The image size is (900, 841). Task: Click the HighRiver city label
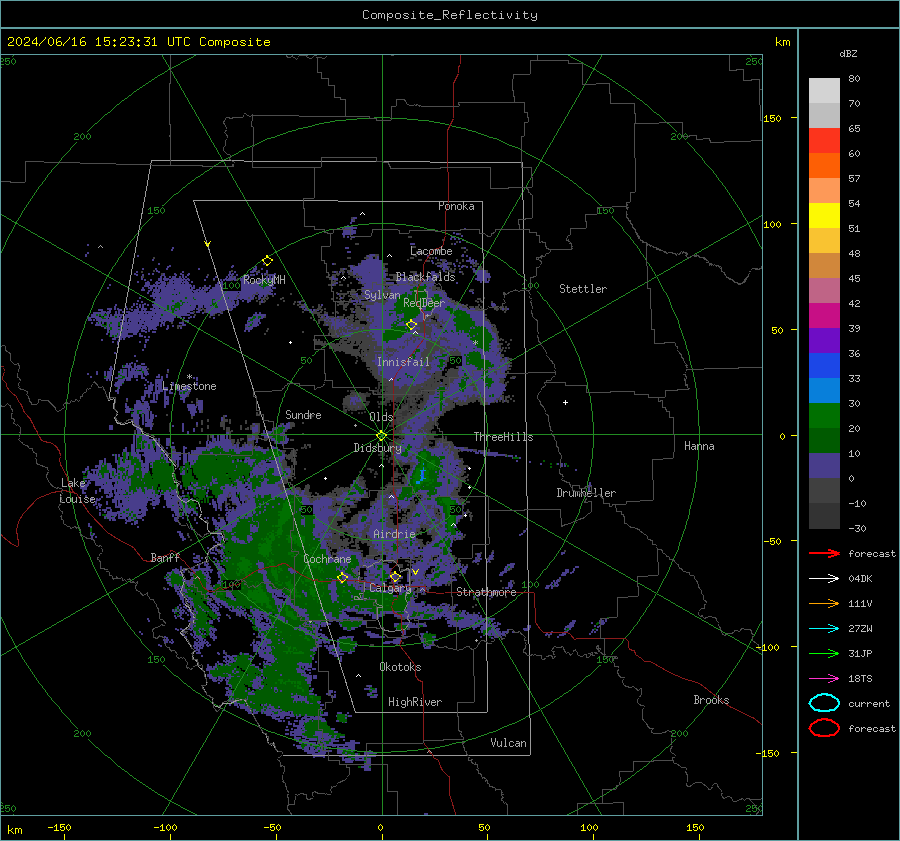click(415, 702)
